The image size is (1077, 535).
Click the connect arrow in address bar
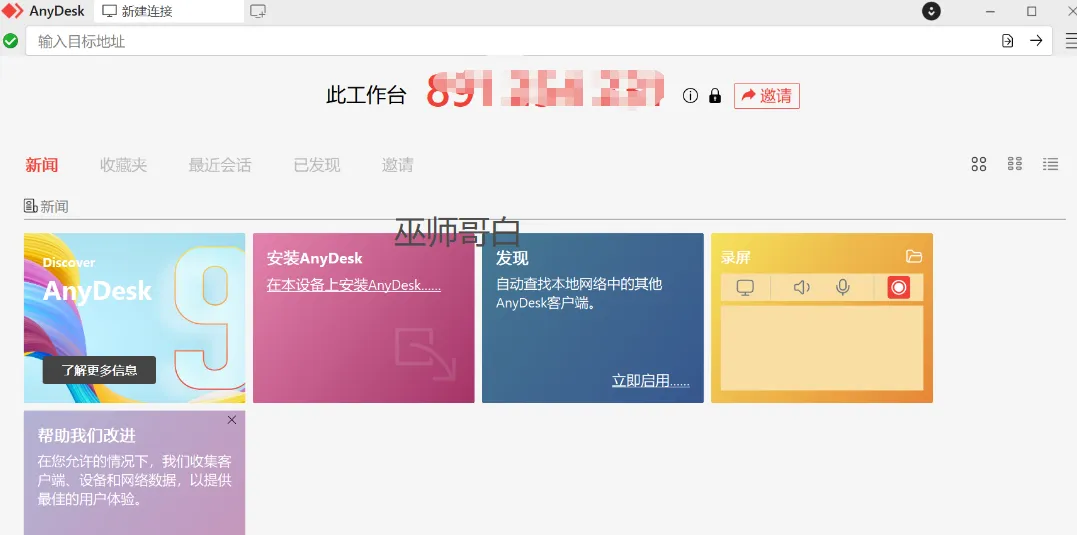(1036, 41)
